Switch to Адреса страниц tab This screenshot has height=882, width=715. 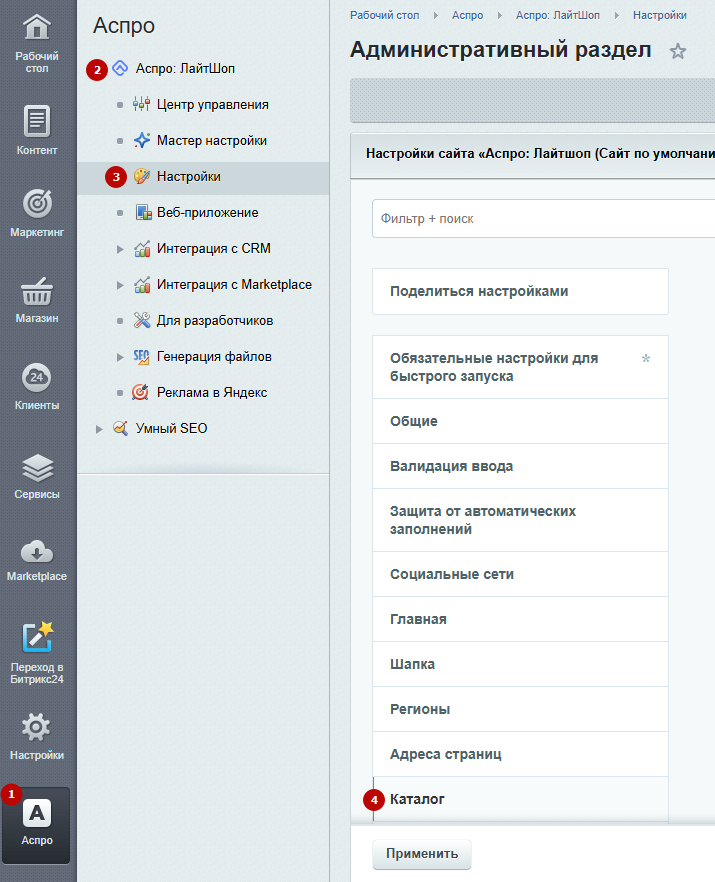point(520,754)
